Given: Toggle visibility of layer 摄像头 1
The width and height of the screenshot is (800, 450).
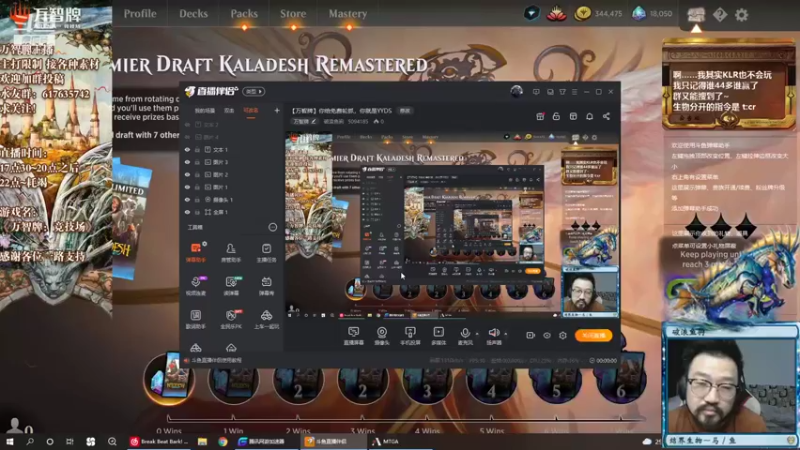Looking at the screenshot, I should click(187, 199).
